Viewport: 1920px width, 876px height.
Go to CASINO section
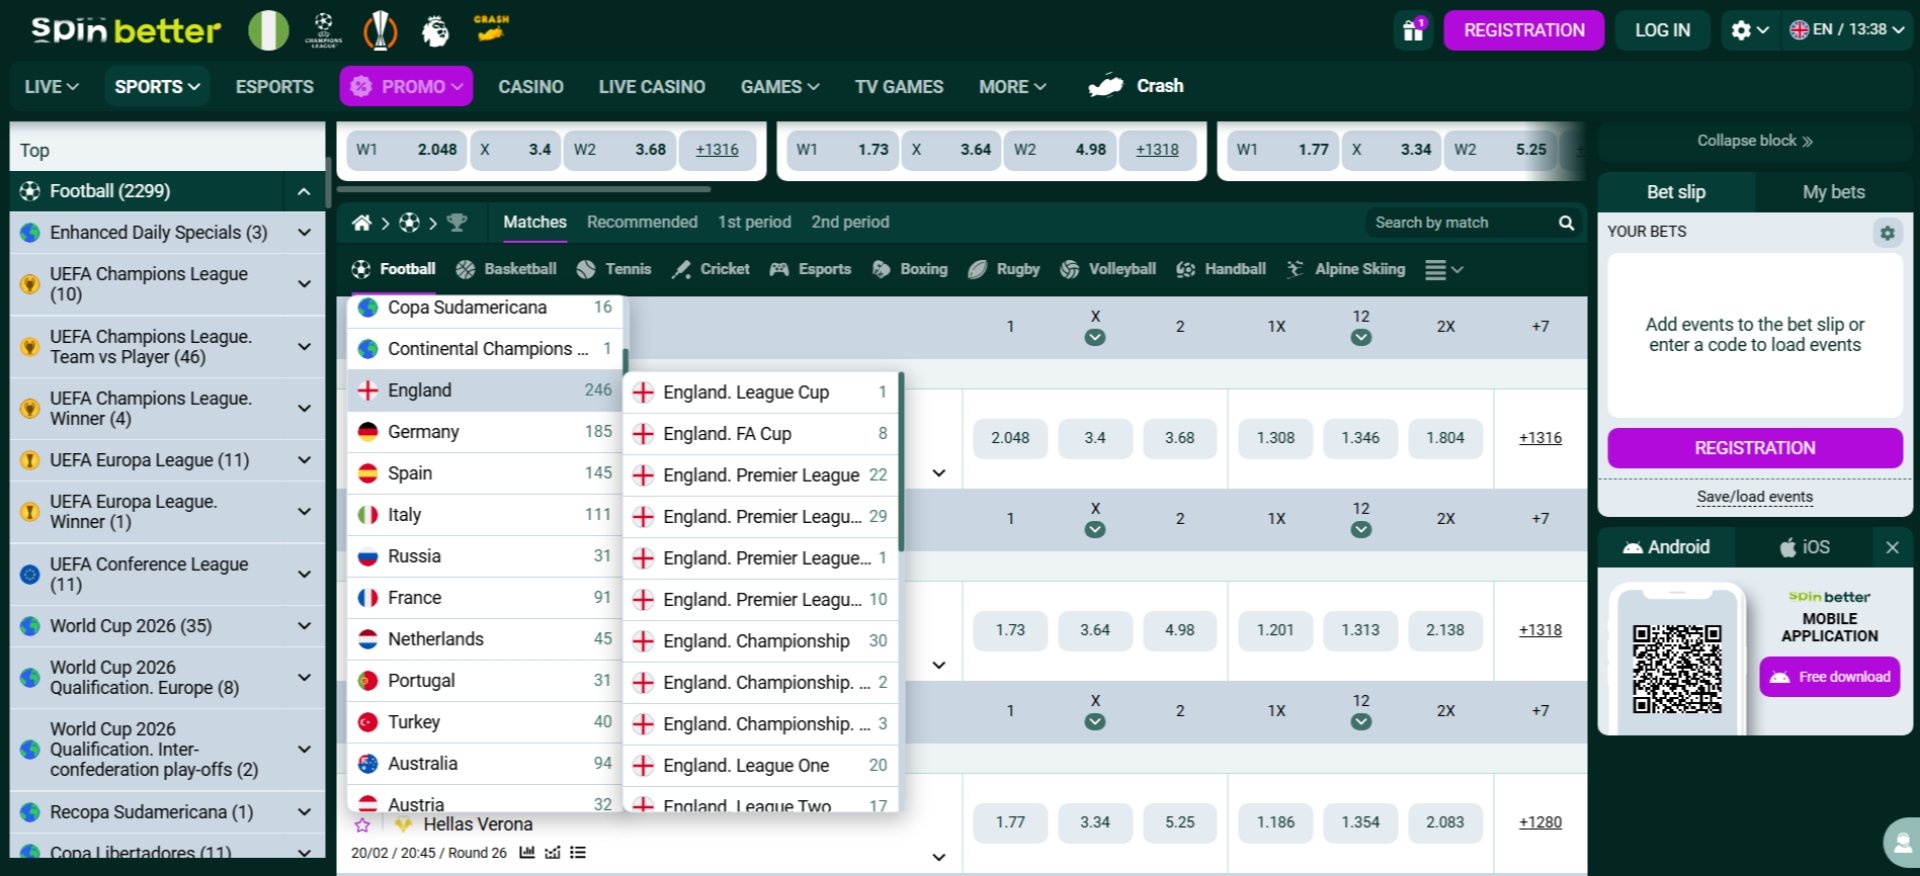click(531, 87)
